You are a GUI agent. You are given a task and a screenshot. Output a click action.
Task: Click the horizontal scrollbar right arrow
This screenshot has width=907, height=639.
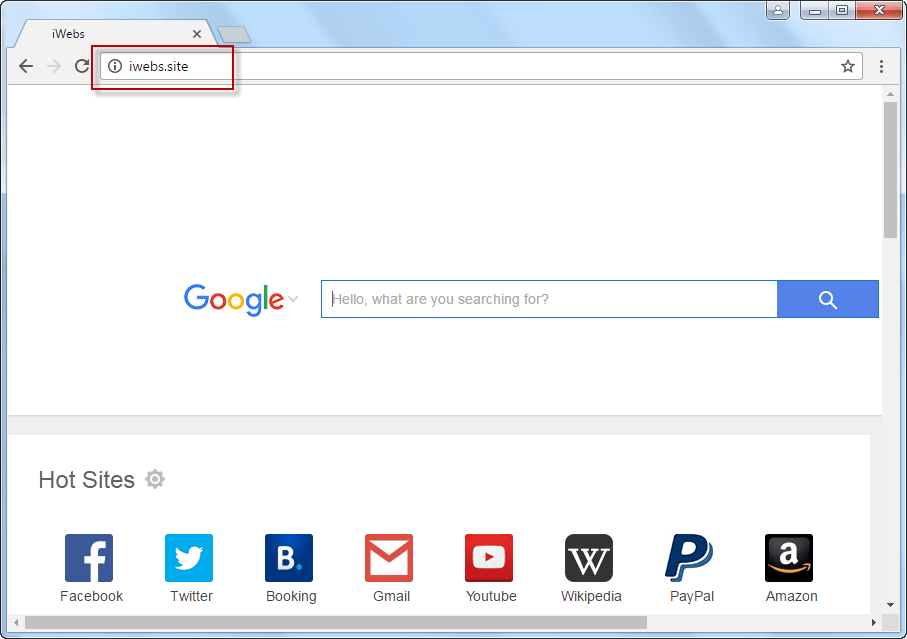click(x=873, y=622)
